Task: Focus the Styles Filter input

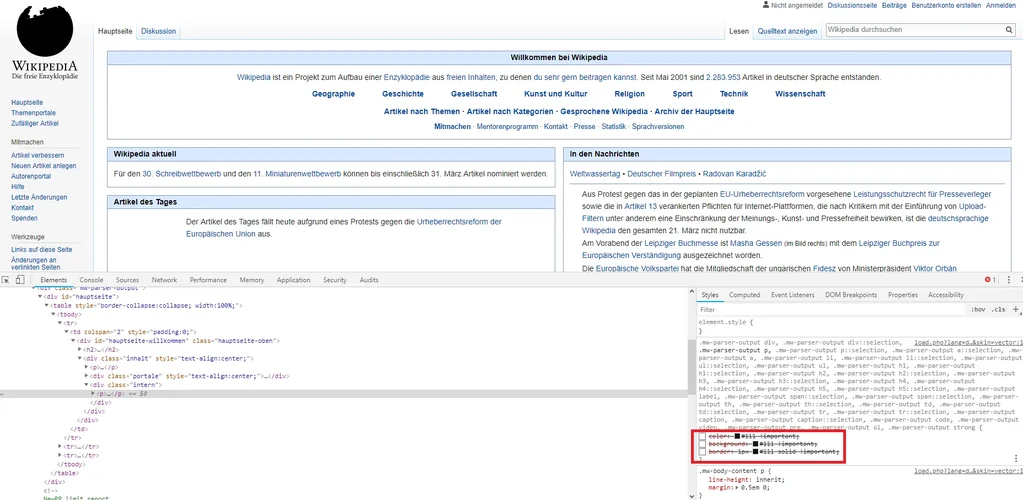Action: [829, 309]
